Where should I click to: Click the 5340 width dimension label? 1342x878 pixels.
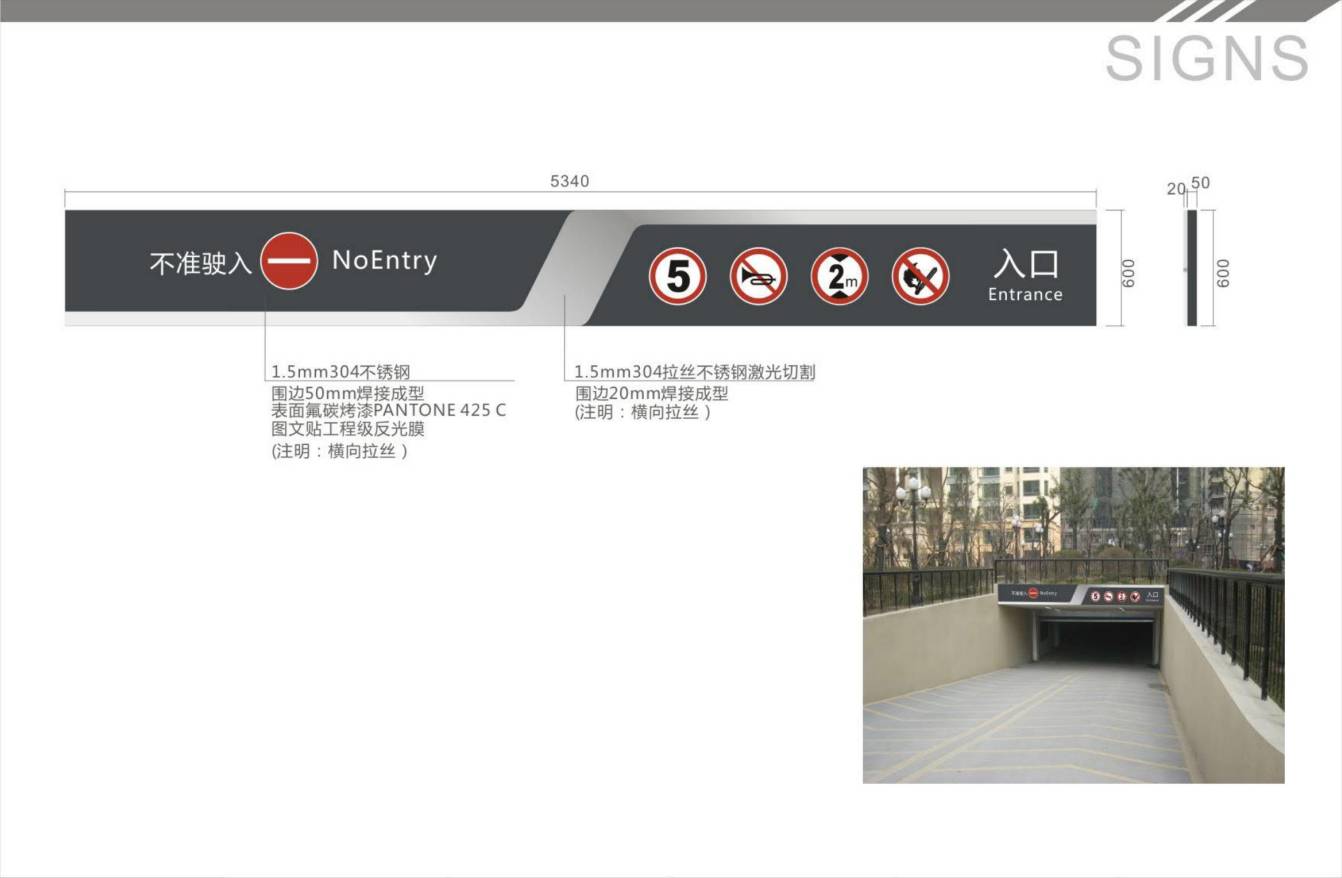click(x=570, y=182)
